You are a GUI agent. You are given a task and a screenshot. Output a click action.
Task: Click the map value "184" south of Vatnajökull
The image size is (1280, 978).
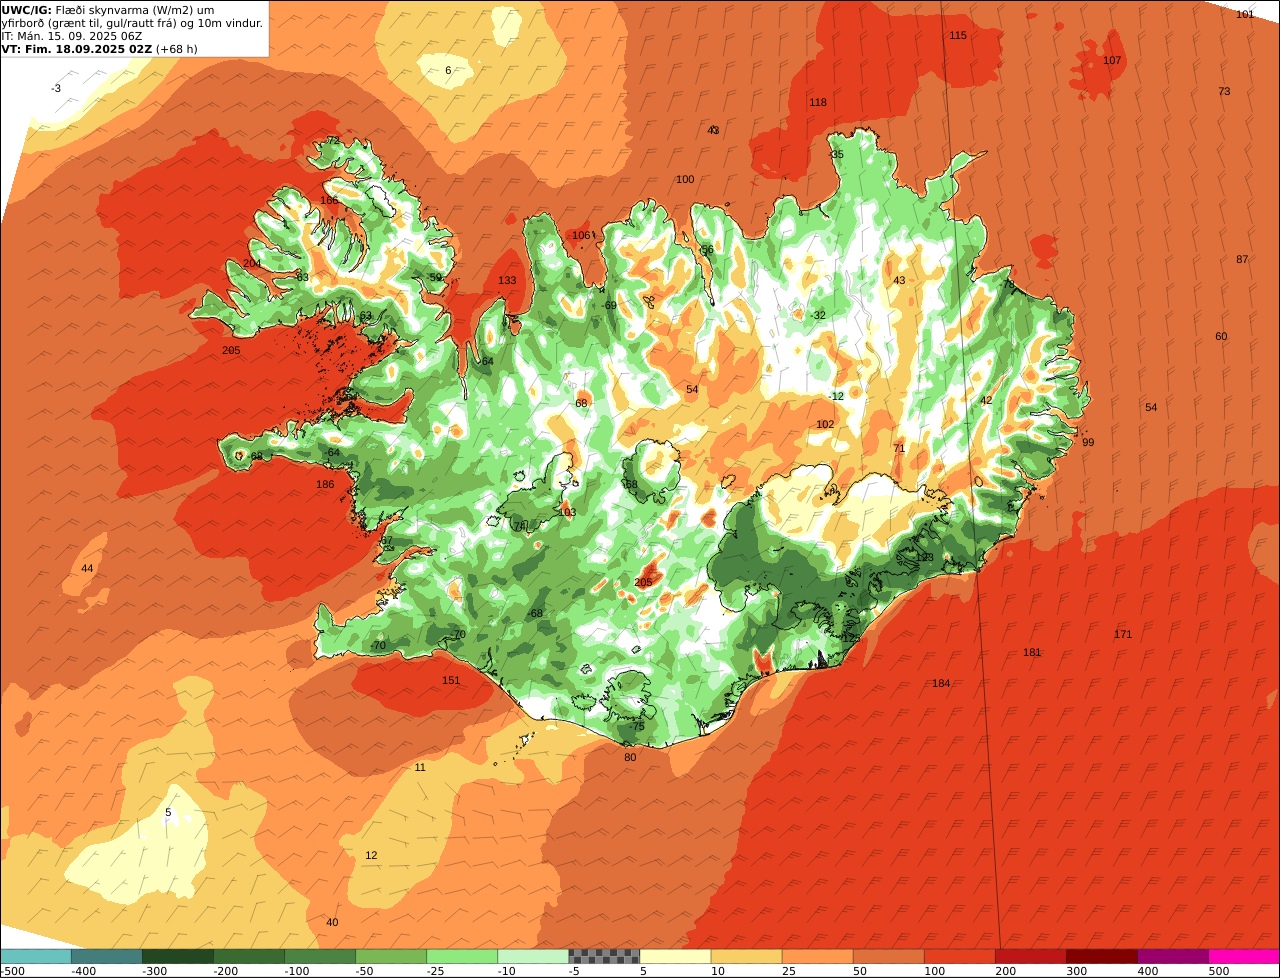point(941,683)
